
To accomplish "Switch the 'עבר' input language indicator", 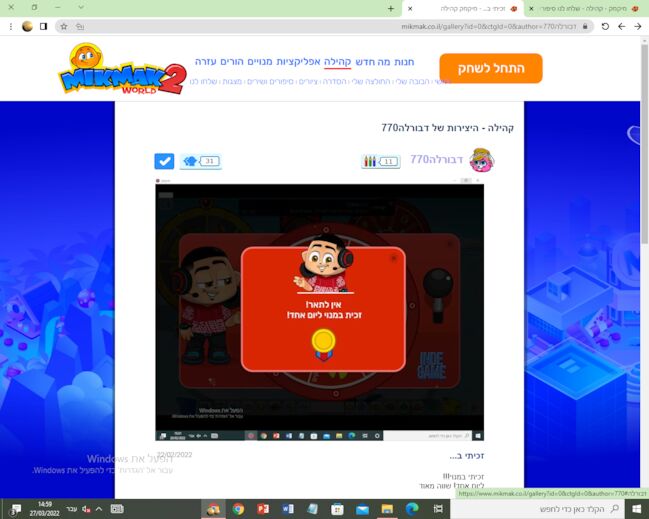I will 72,509.
